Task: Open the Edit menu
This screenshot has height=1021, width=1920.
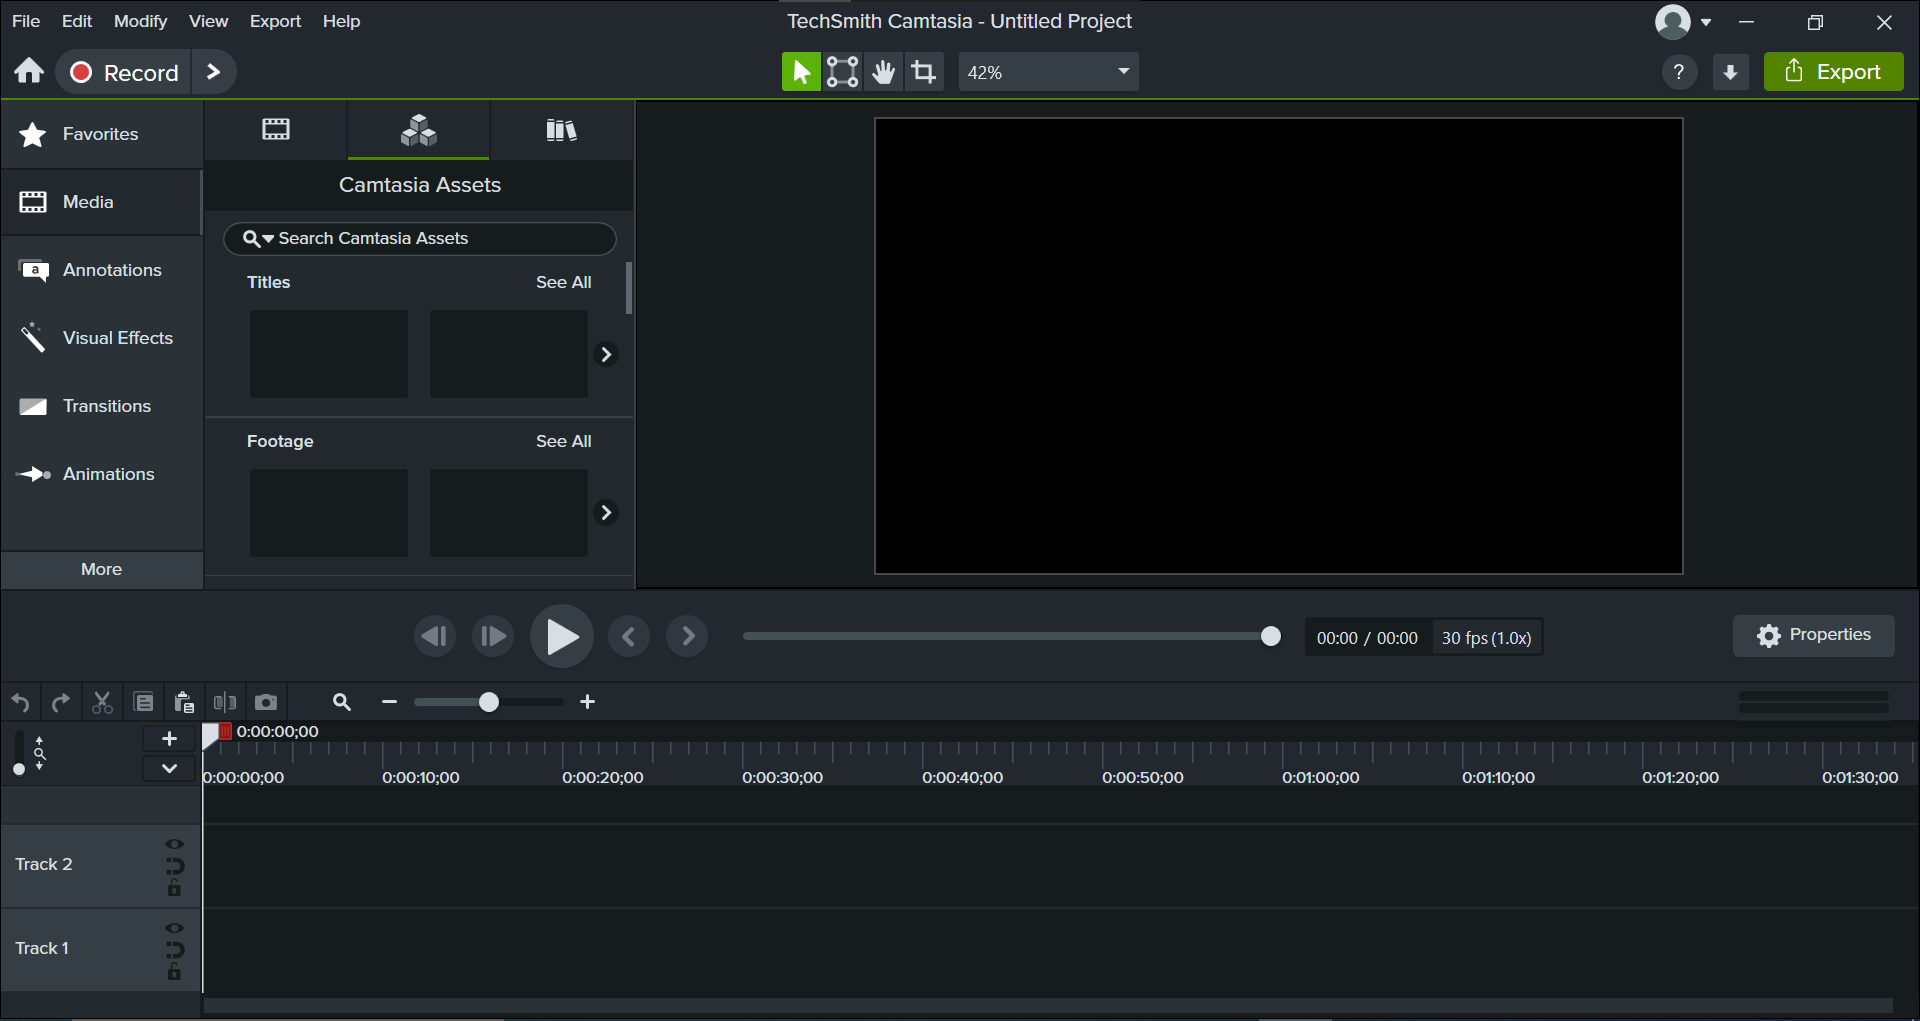Action: tap(77, 21)
